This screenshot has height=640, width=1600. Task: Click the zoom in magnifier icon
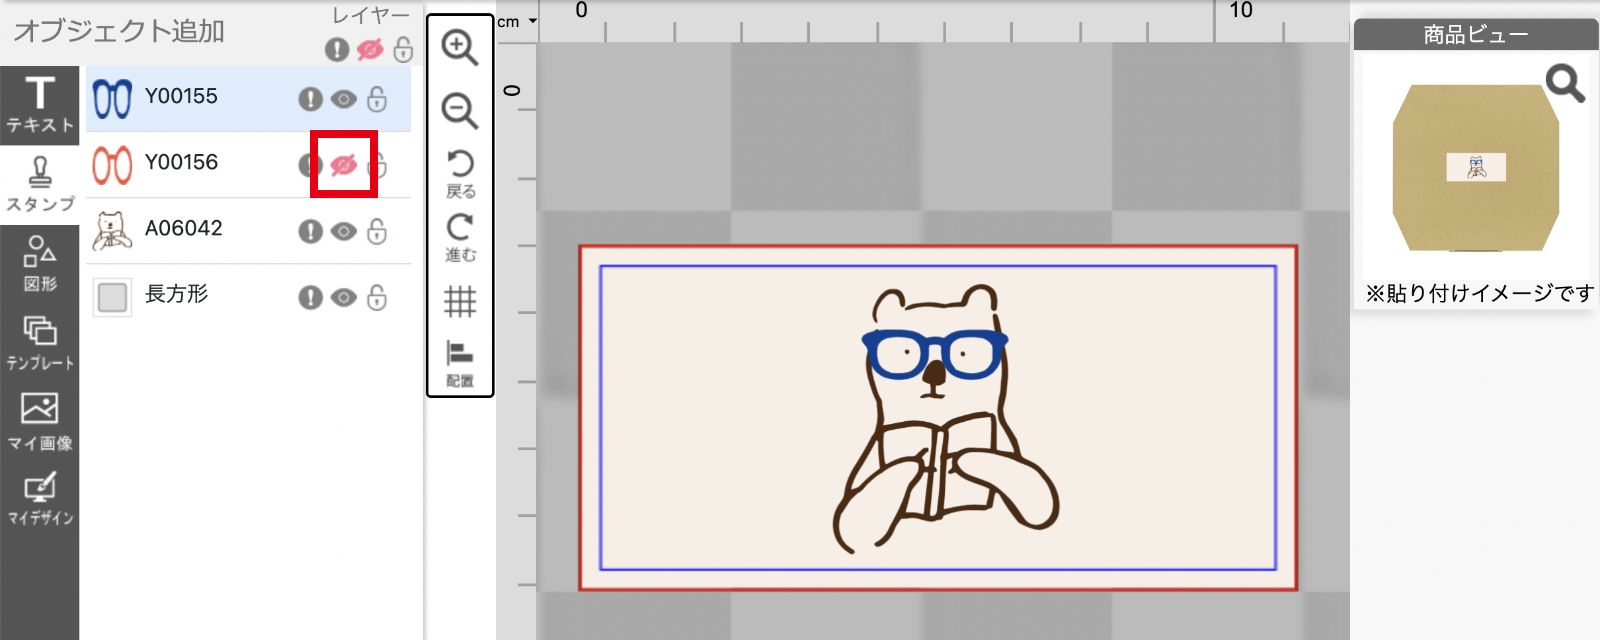pyautogui.click(x=459, y=47)
